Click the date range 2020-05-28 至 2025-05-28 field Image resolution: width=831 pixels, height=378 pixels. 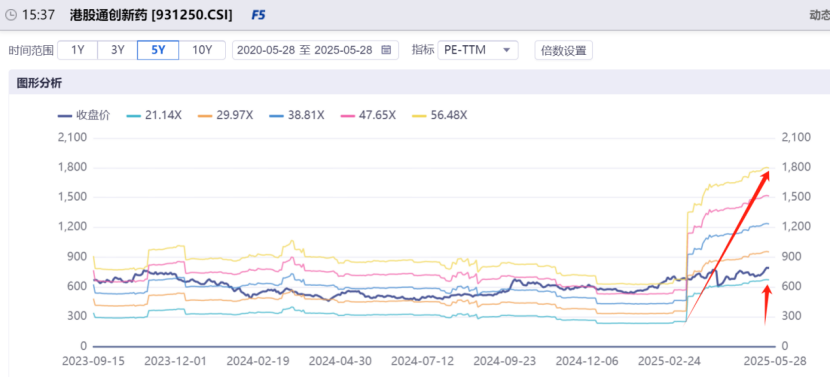pos(315,50)
